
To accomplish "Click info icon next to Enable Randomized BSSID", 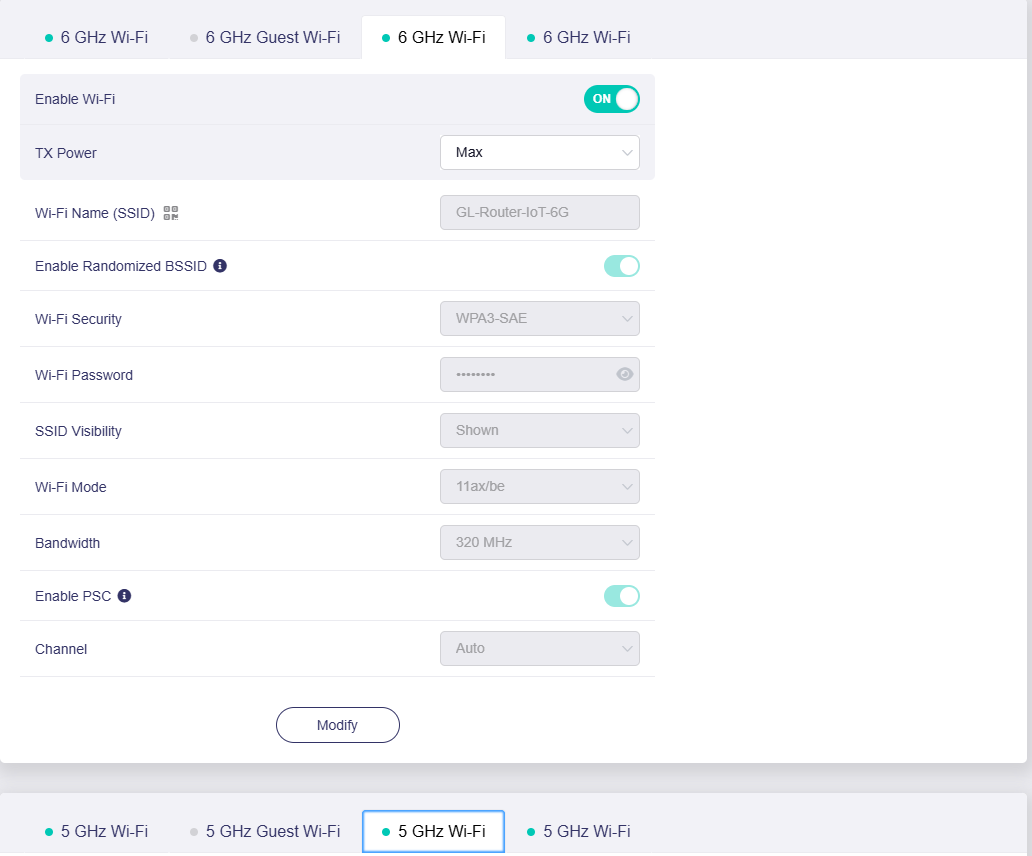I will tap(220, 266).
